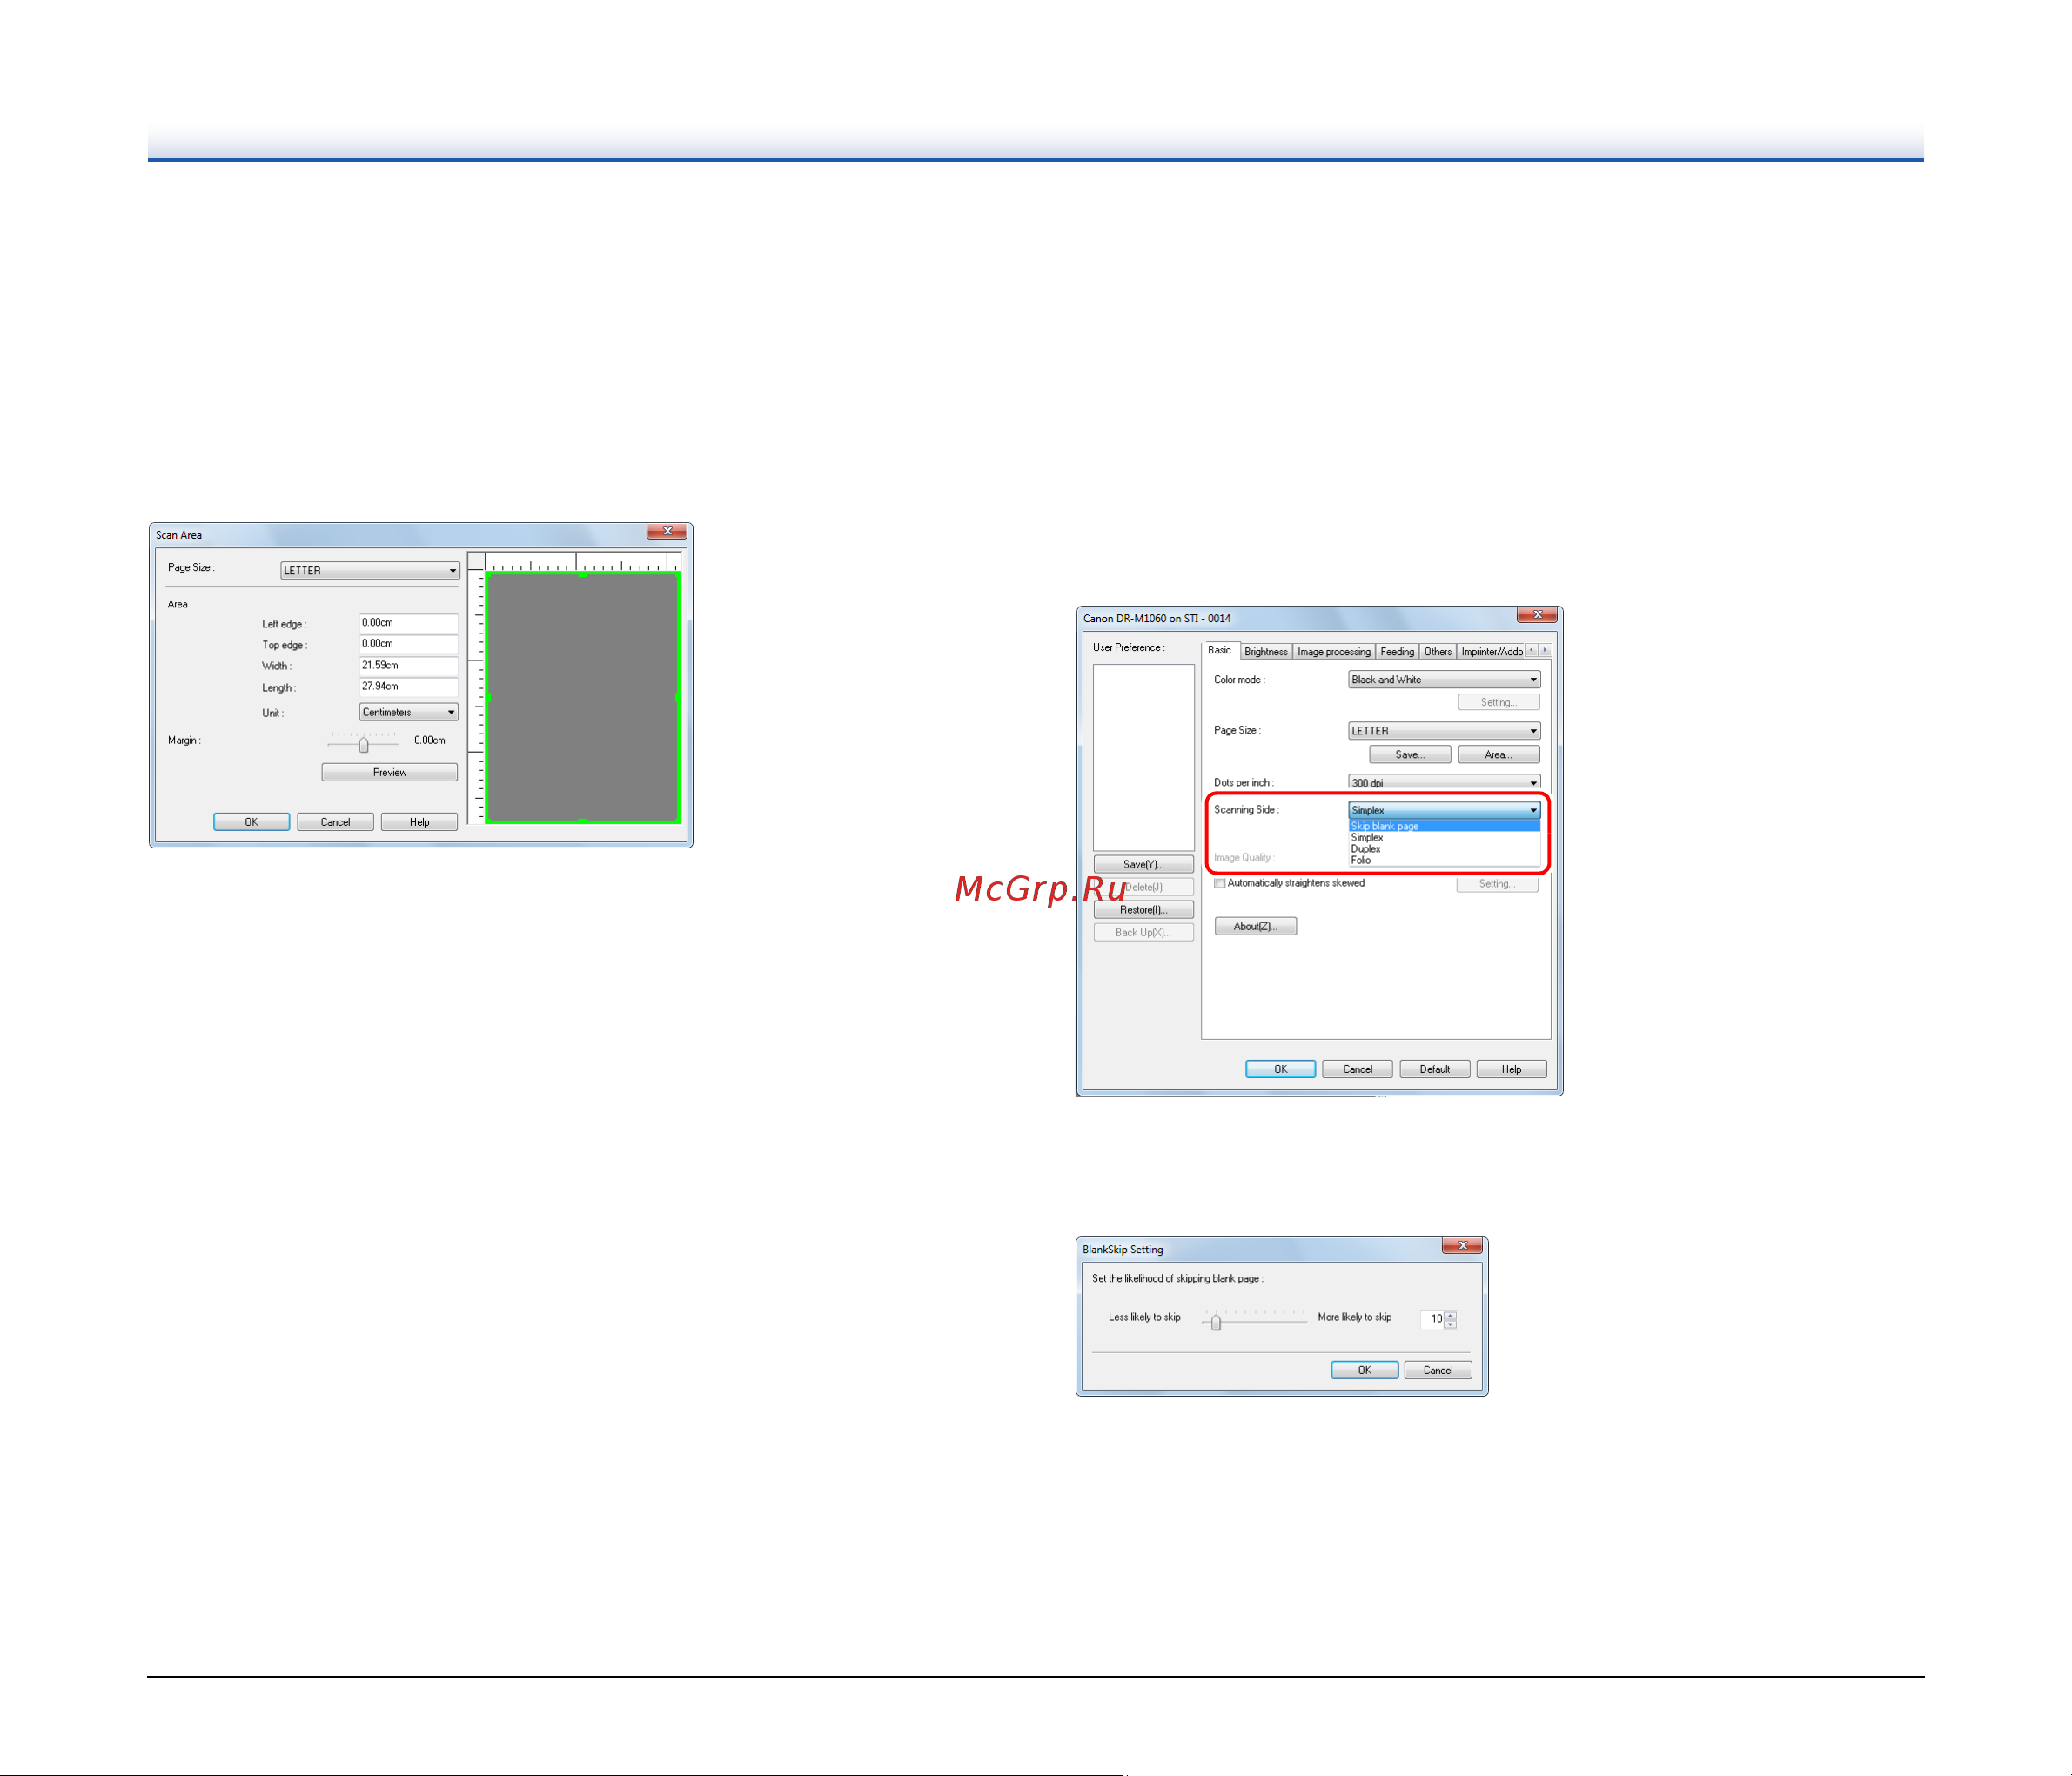Viewport: 2072px width, 1776px height.
Task: Open the Dots per inch dropdown
Action: pos(1444,782)
